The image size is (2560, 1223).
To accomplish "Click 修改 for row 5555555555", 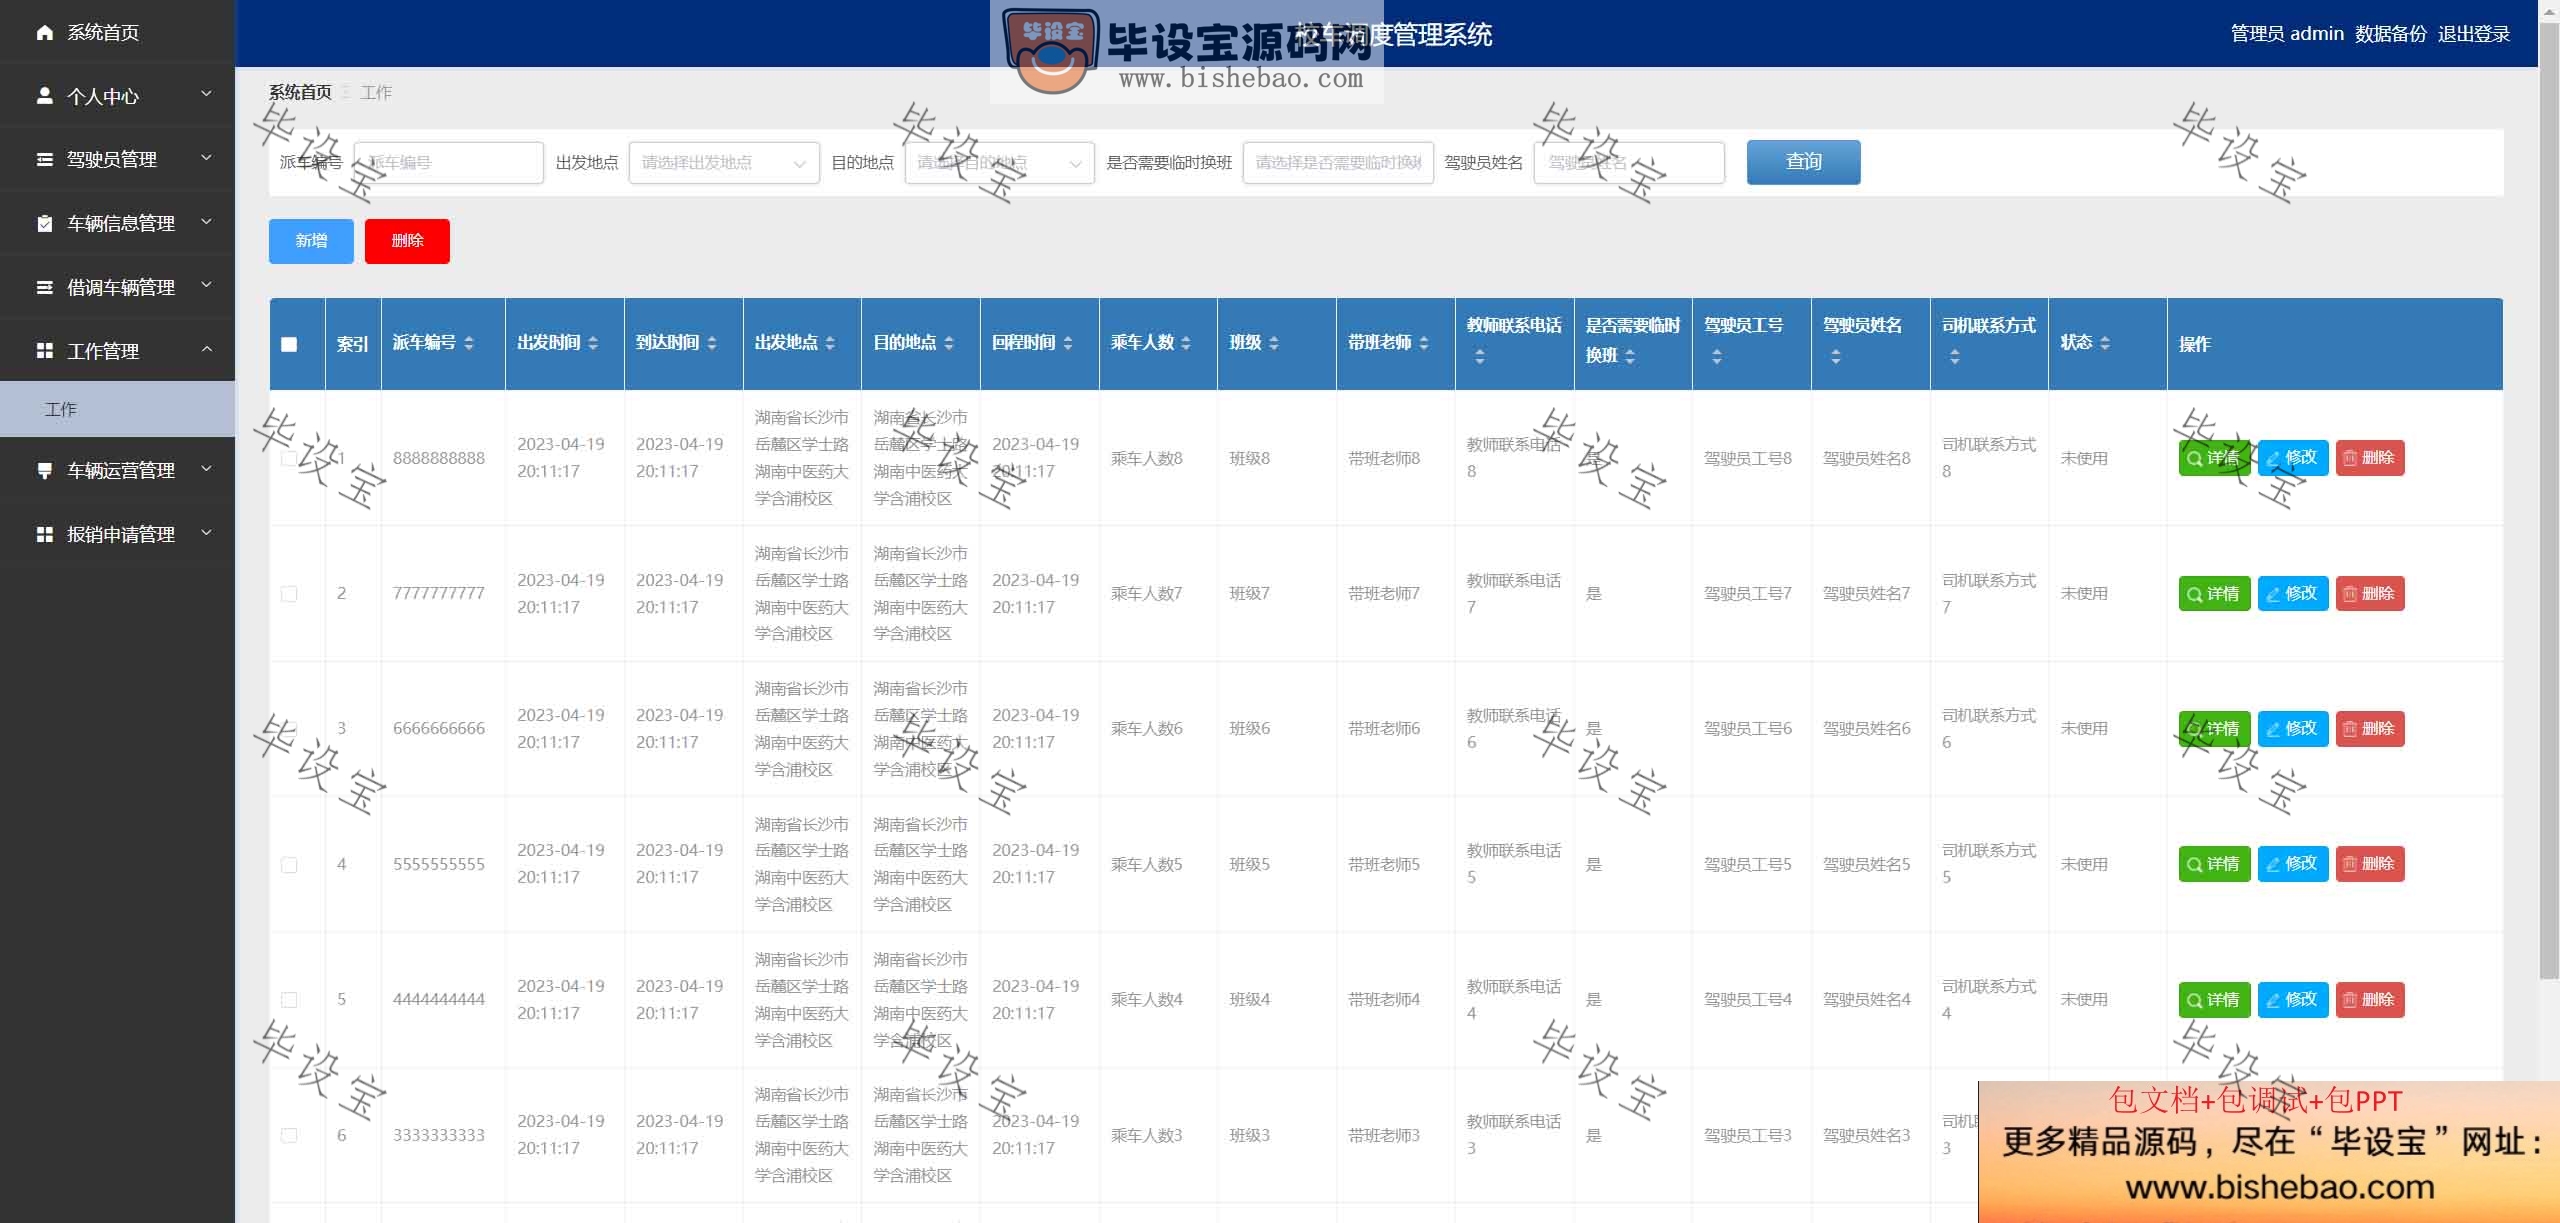I will [x=2293, y=864].
